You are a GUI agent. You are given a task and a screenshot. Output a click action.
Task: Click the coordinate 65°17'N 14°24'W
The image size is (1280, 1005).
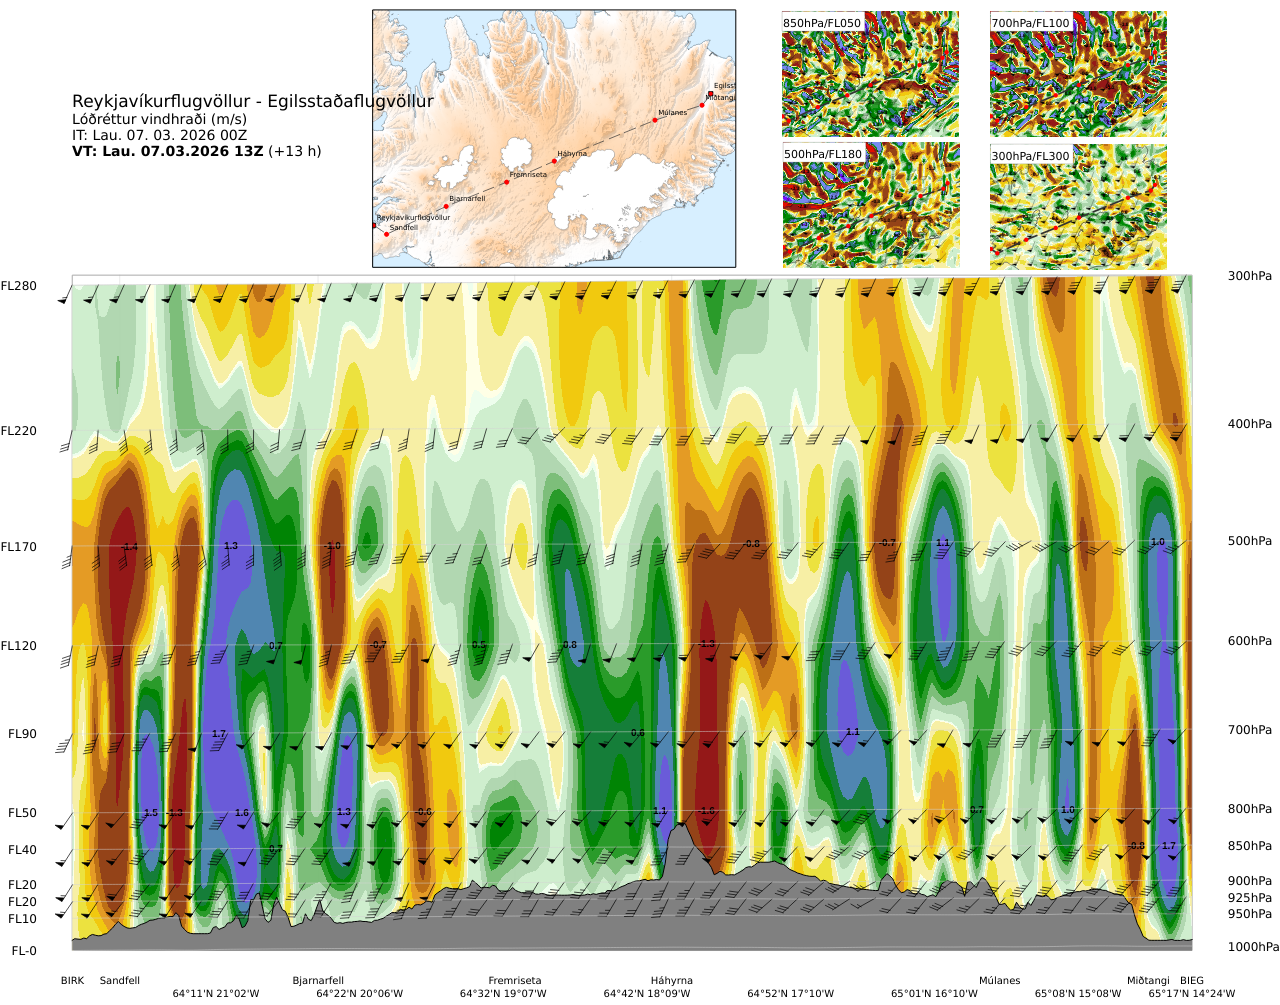click(x=1192, y=994)
